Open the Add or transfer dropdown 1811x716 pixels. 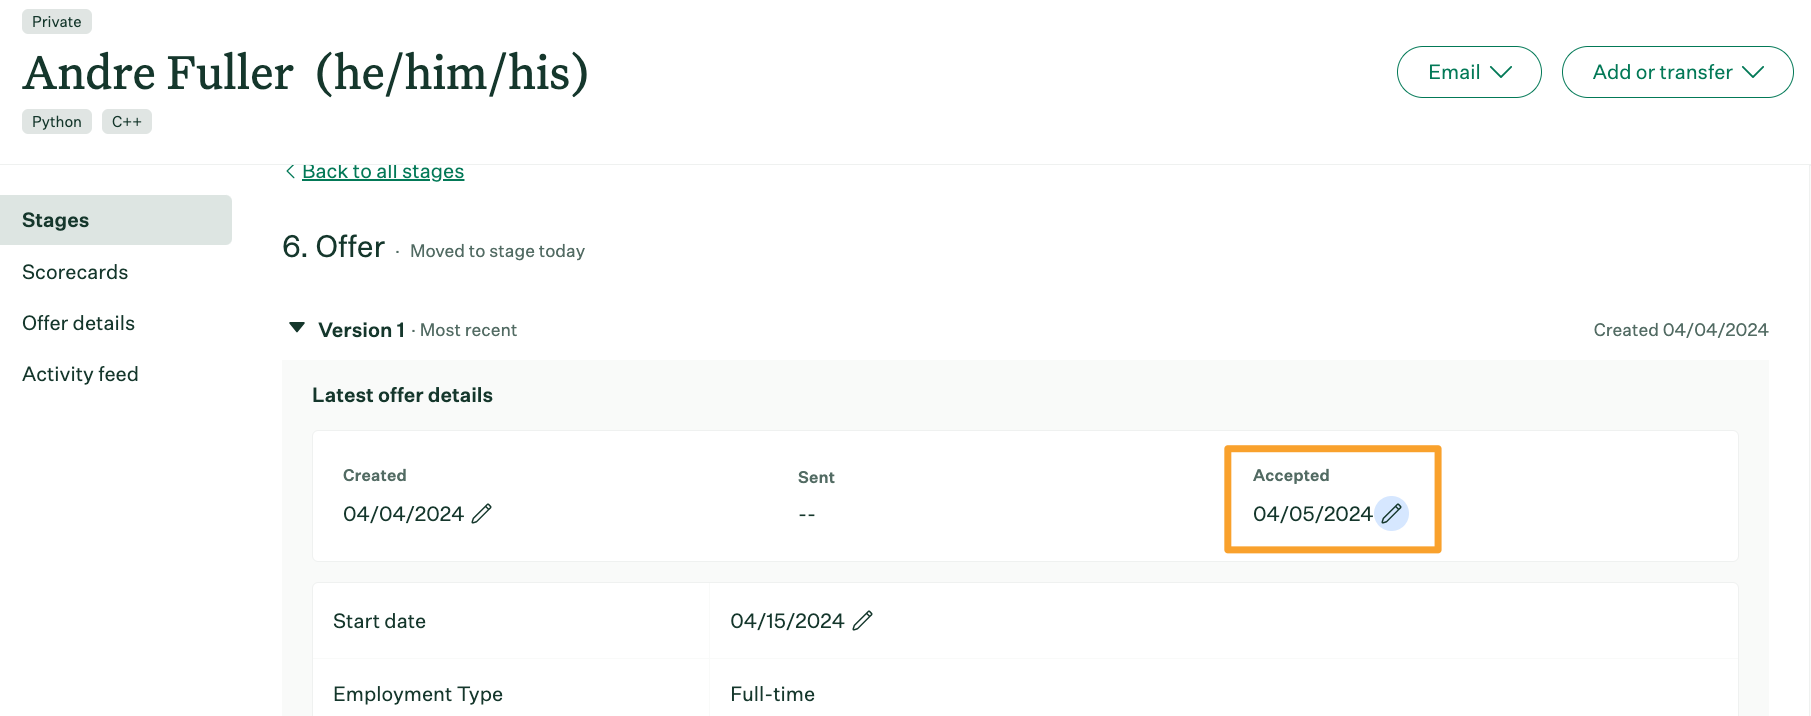tap(1677, 72)
